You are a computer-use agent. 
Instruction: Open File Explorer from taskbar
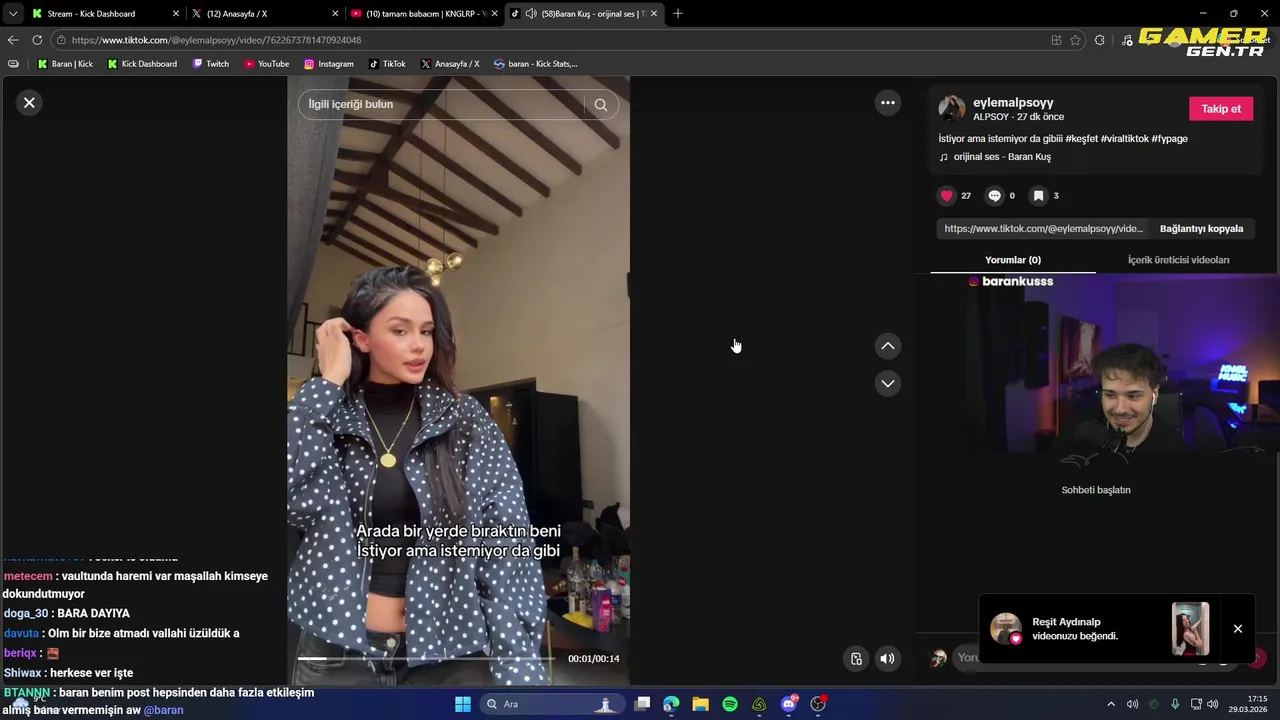pos(700,704)
